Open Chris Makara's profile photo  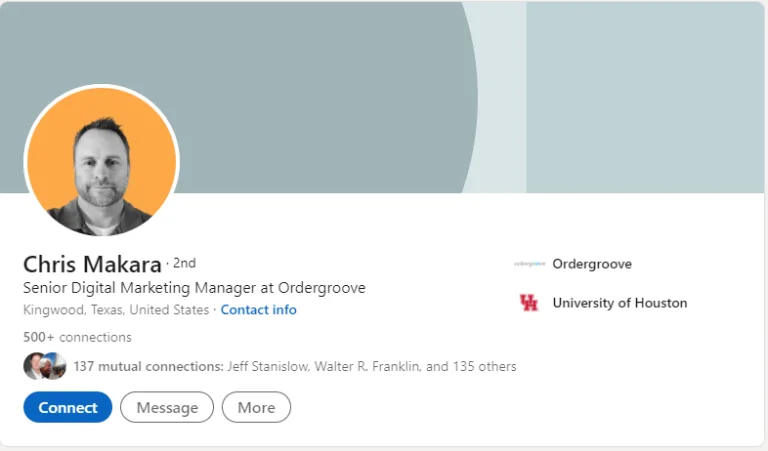pos(101,161)
